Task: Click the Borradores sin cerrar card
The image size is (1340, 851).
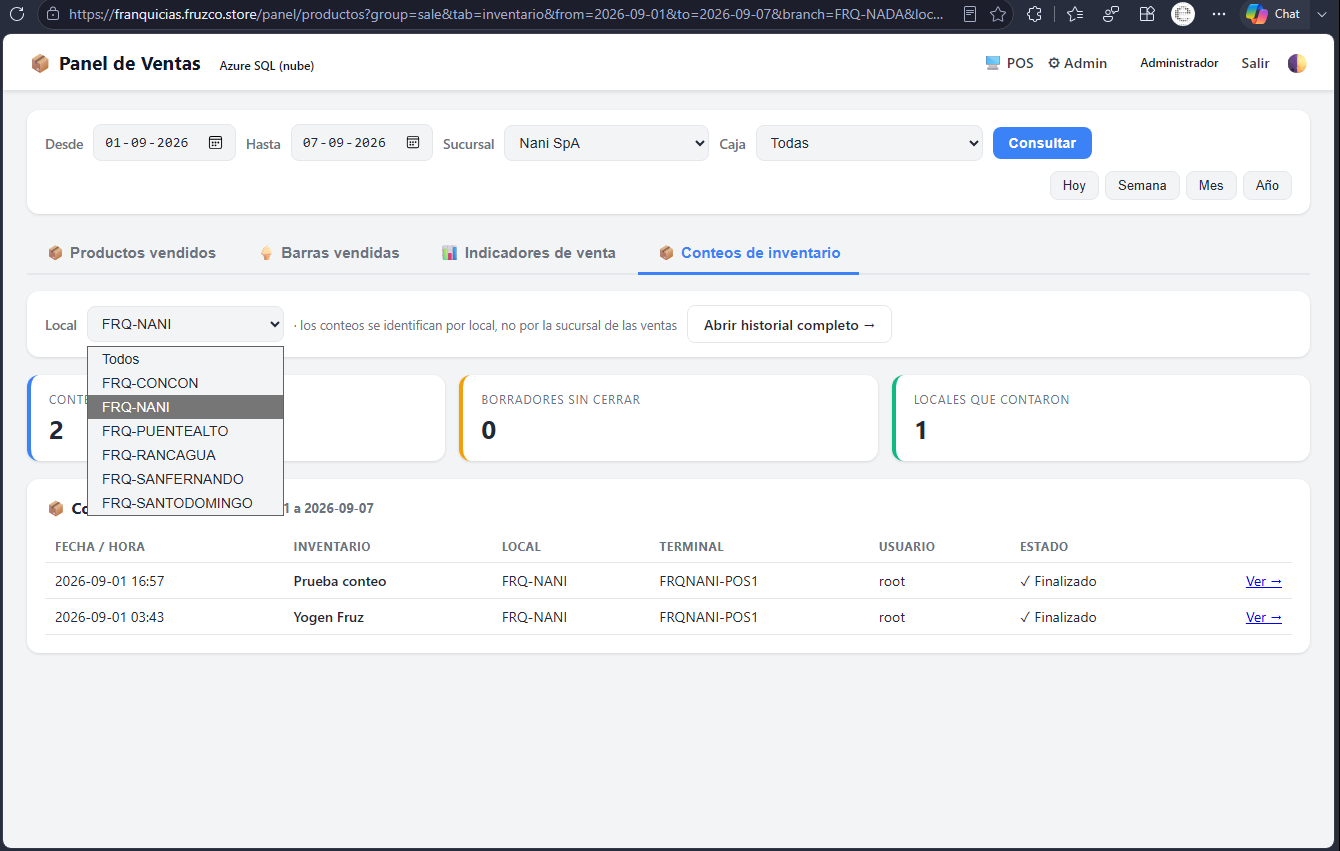Action: tap(668, 418)
